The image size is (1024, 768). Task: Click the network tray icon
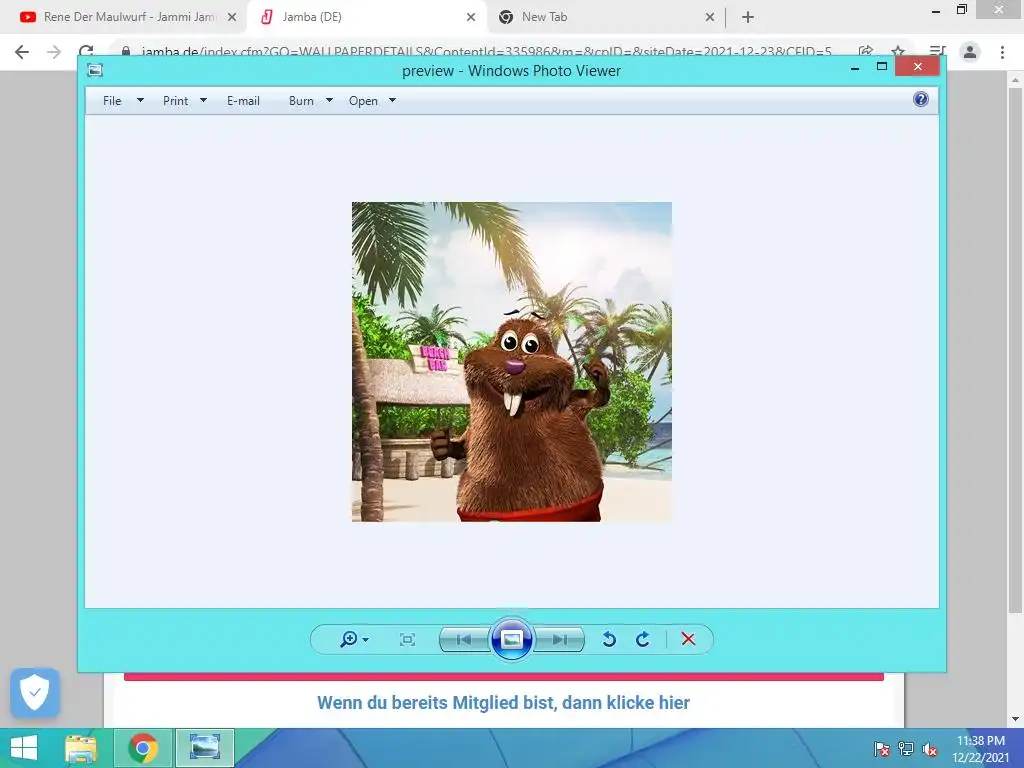[906, 749]
